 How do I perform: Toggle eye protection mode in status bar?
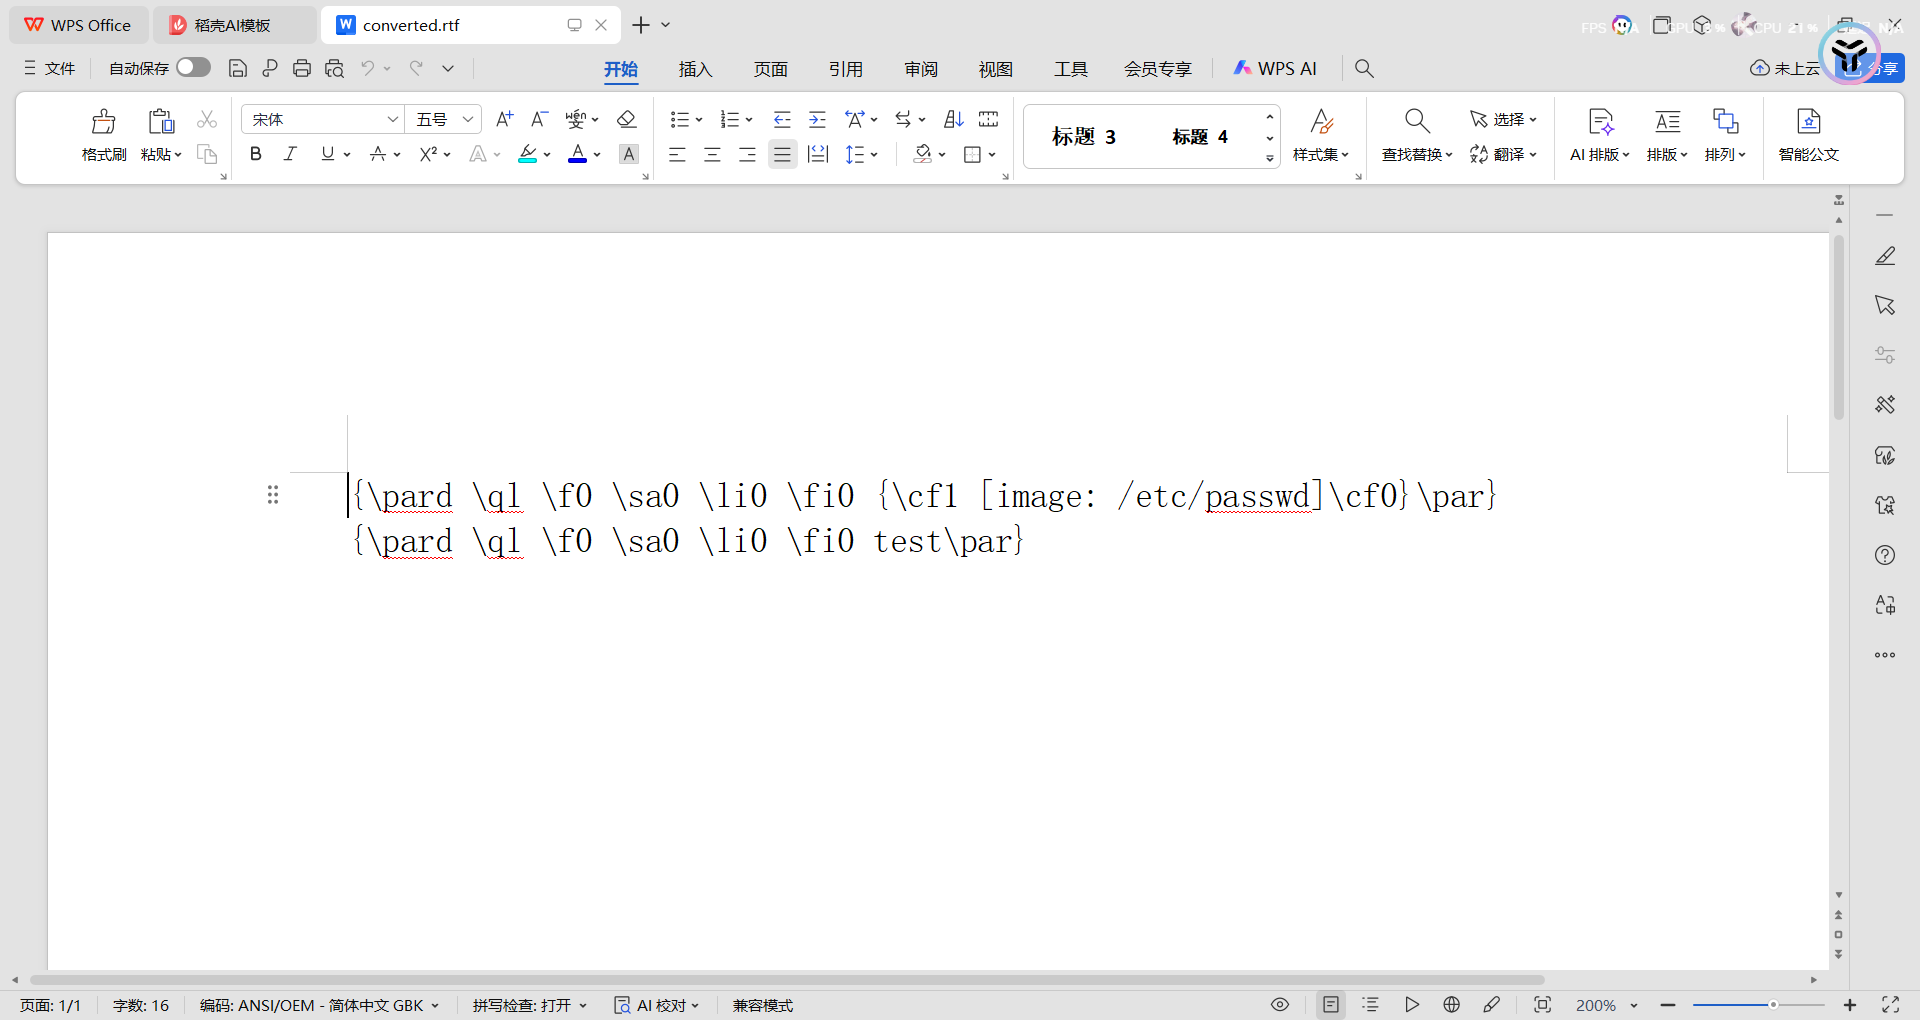[1280, 1005]
